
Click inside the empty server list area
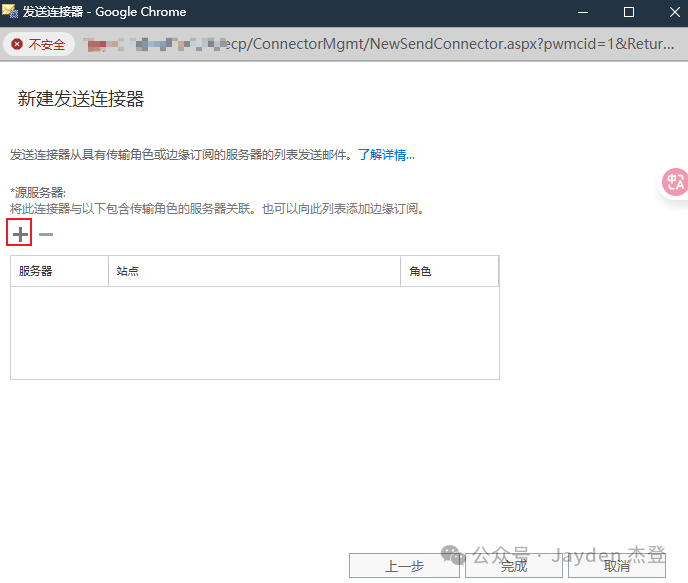pos(254,332)
